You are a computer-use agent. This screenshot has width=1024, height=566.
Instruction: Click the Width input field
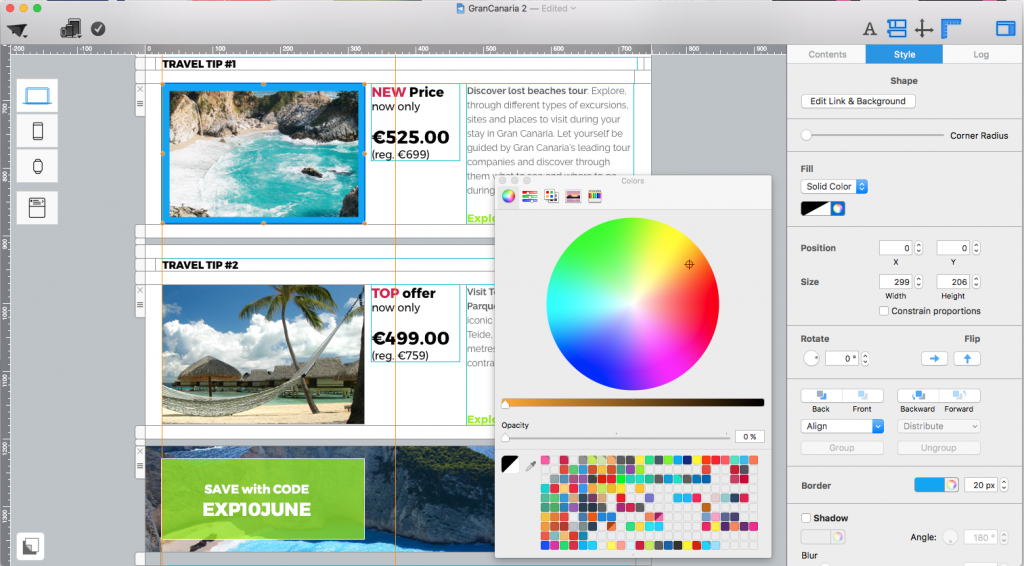(x=895, y=282)
